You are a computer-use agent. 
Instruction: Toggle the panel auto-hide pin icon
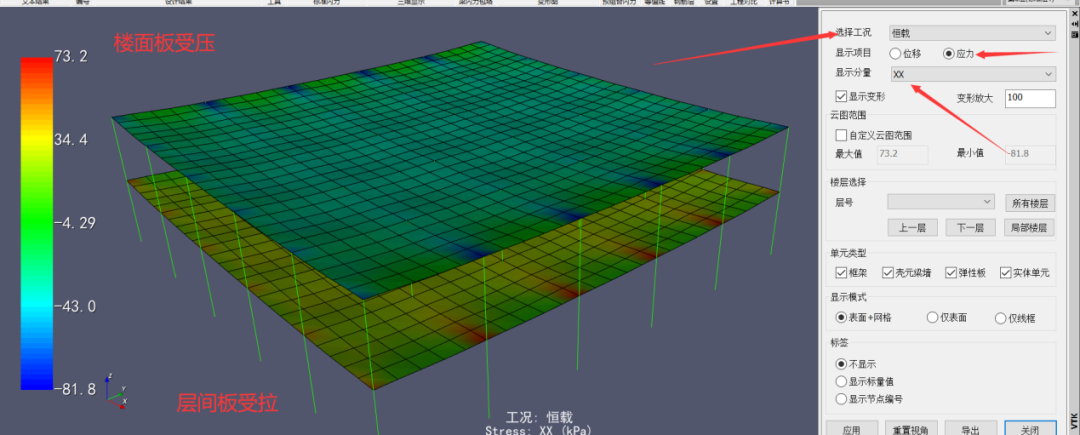point(1074,23)
